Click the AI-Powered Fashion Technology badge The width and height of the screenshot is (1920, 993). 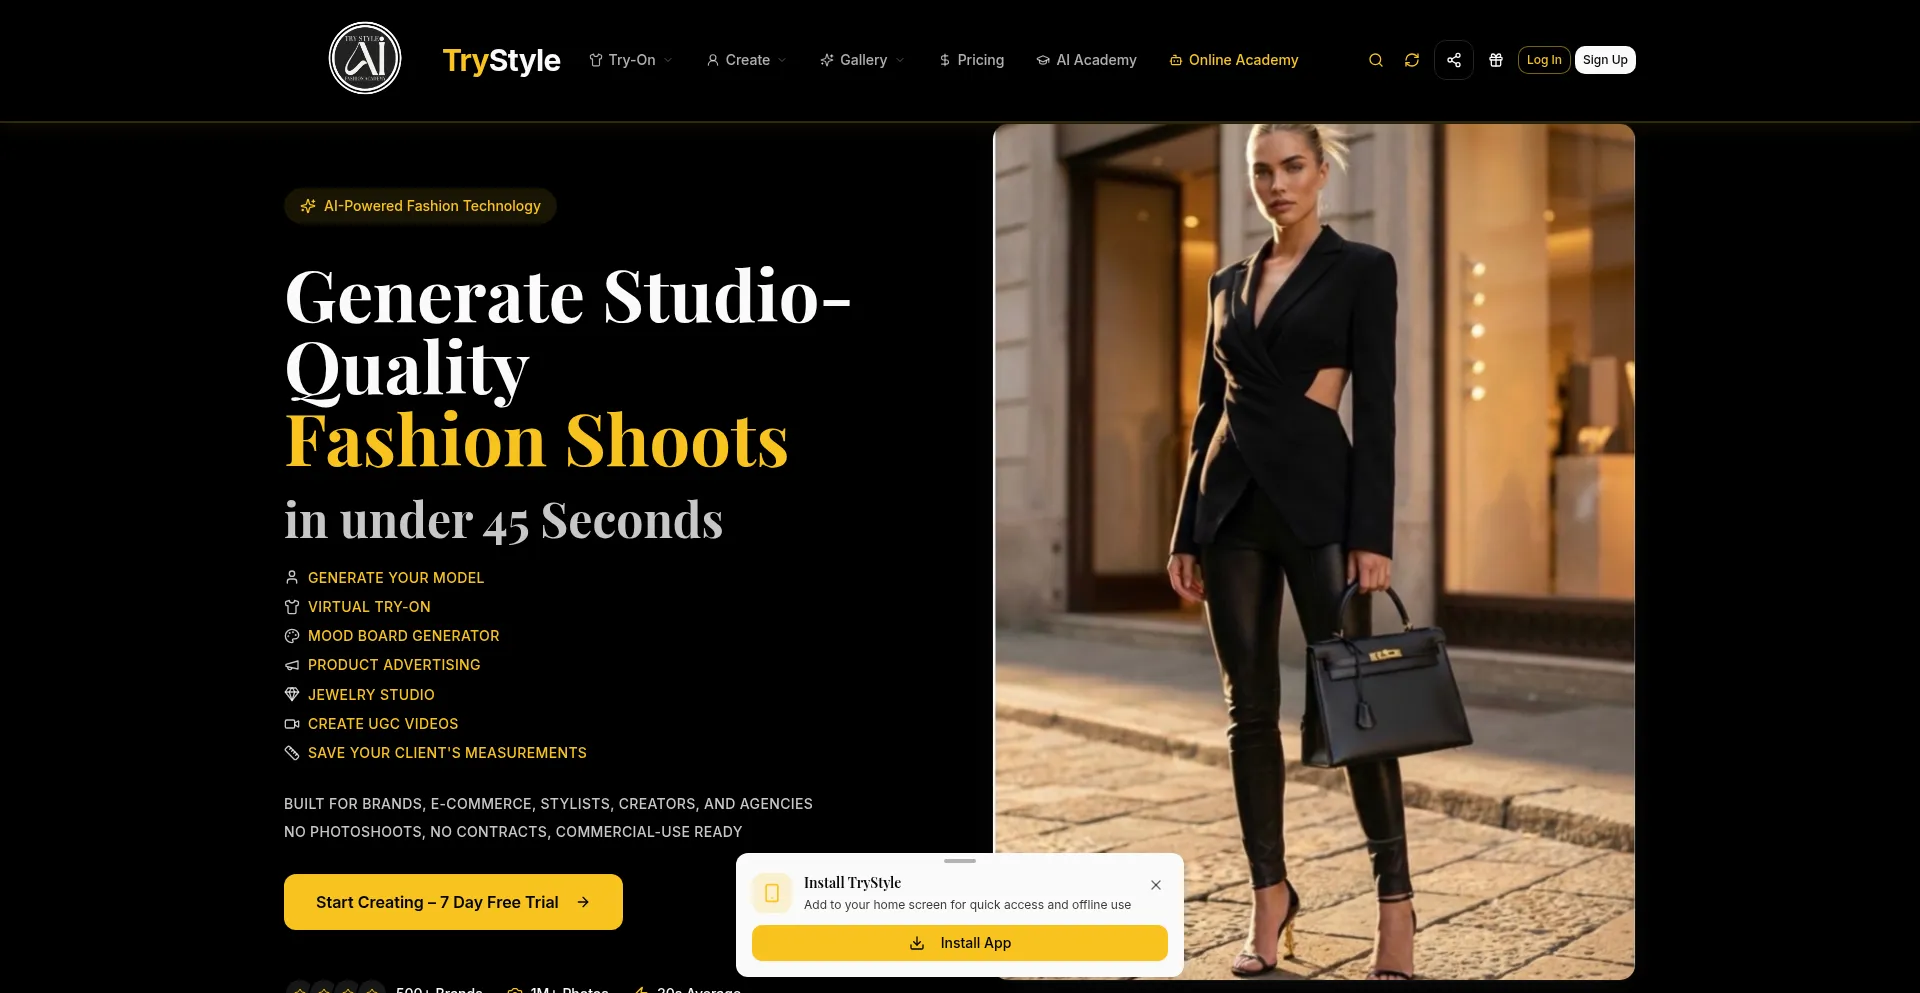[420, 206]
